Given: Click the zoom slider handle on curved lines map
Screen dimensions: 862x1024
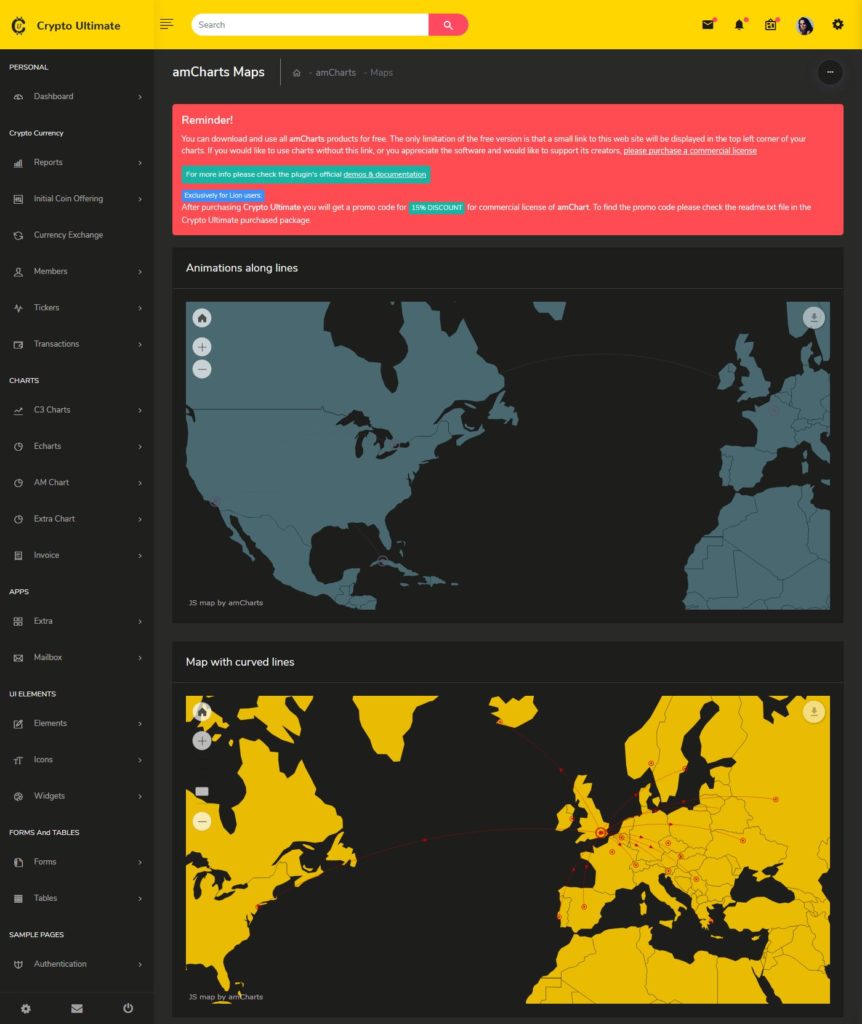Looking at the screenshot, I should [202, 792].
